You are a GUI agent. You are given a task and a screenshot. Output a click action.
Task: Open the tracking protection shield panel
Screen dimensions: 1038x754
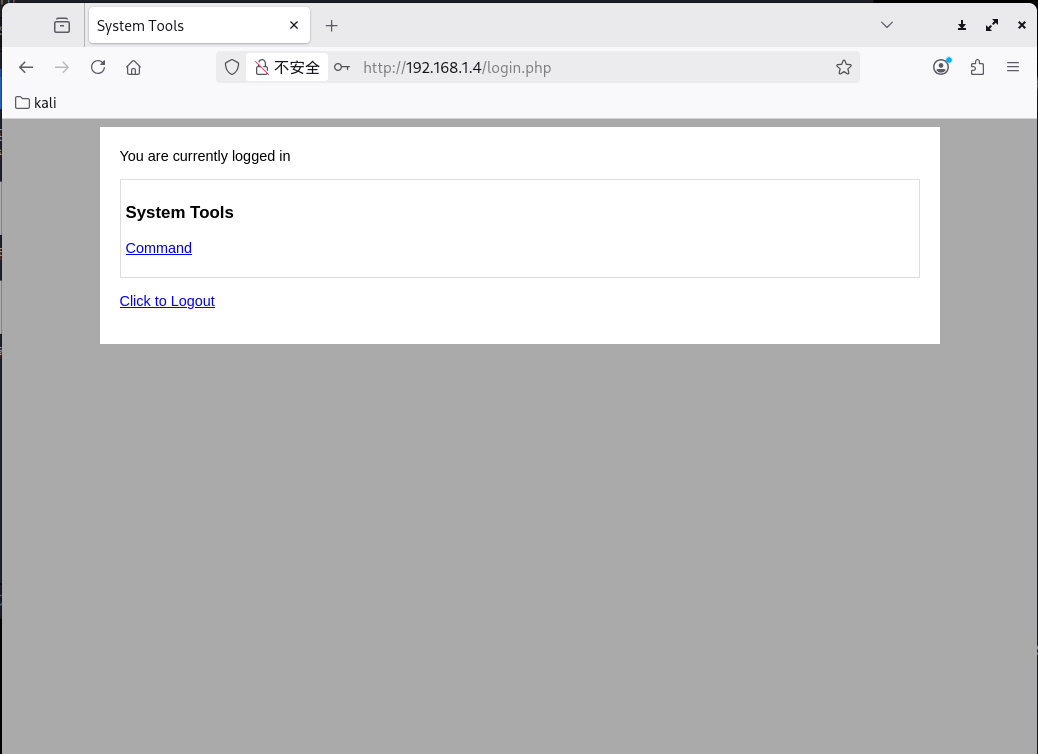point(232,67)
